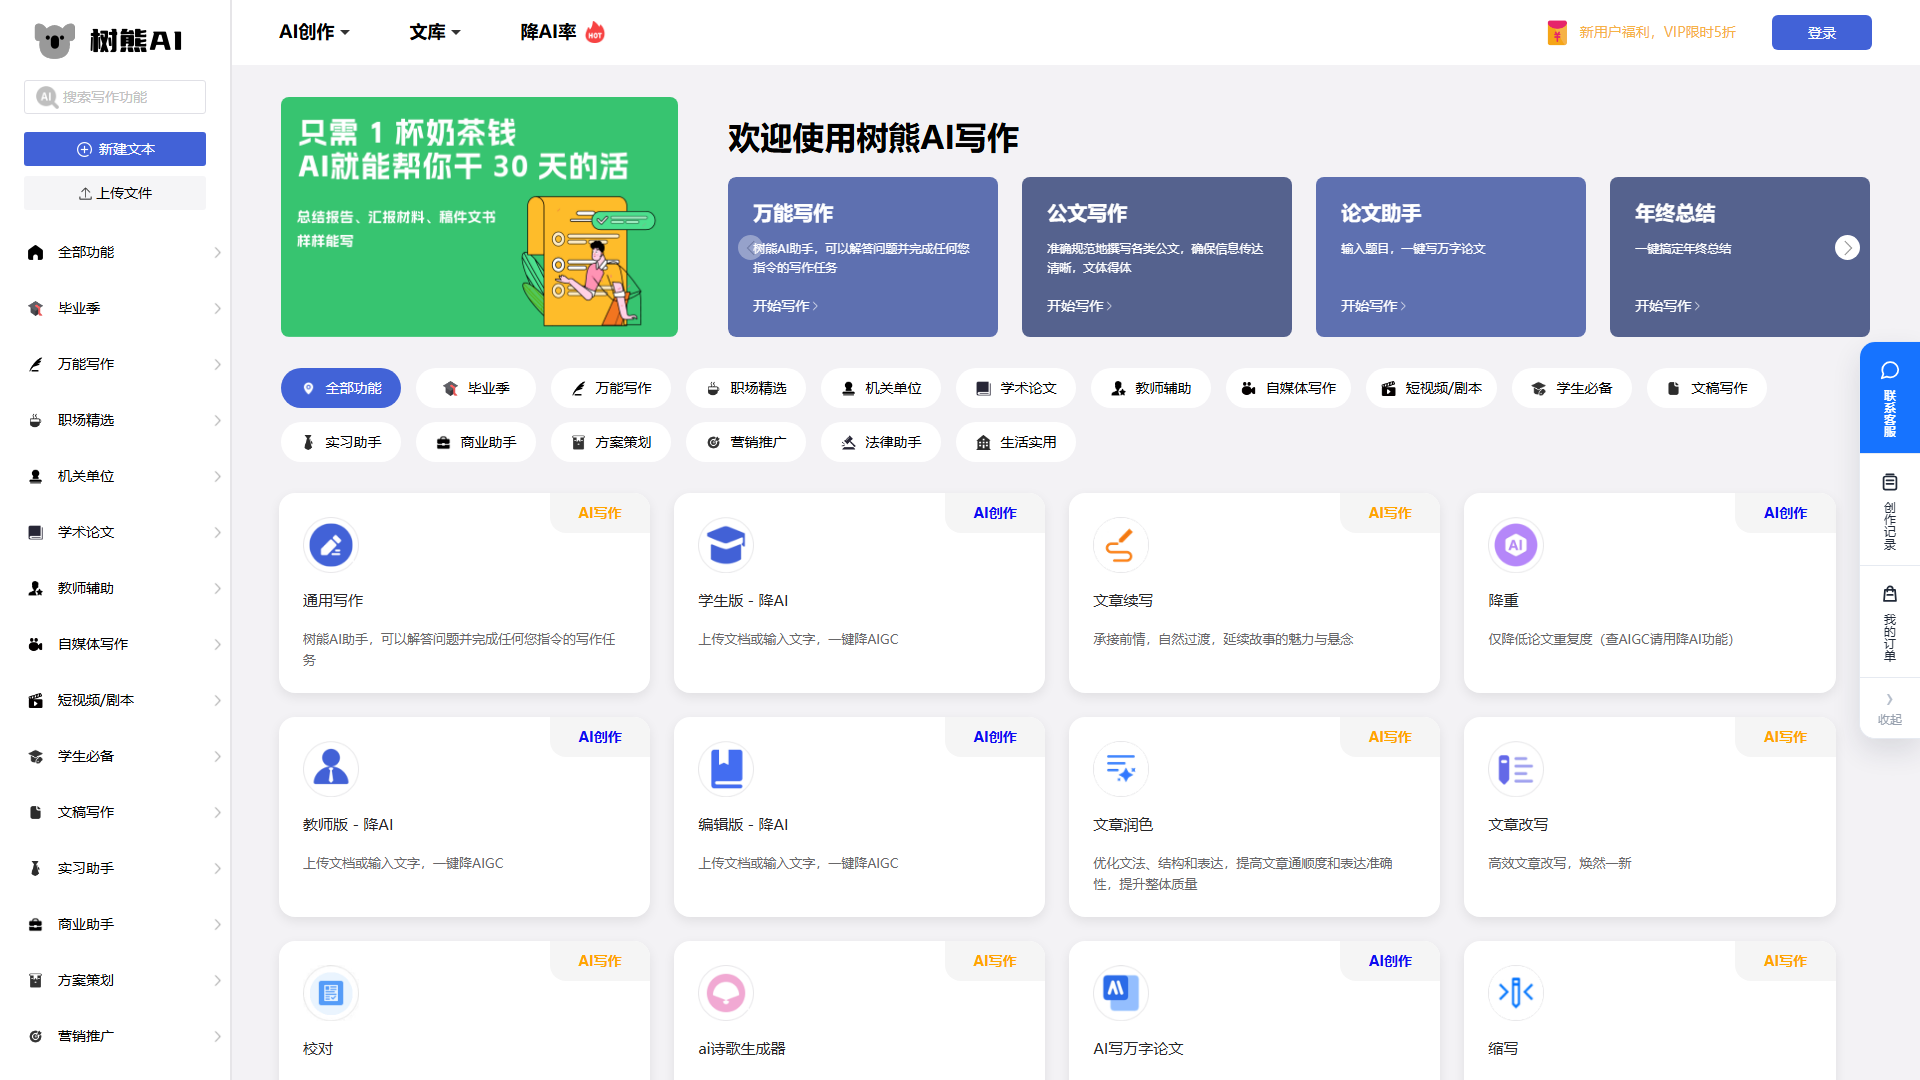The image size is (1920, 1080).
Task: Expand the 实习助手 sidebar chevron
Action: coord(217,868)
